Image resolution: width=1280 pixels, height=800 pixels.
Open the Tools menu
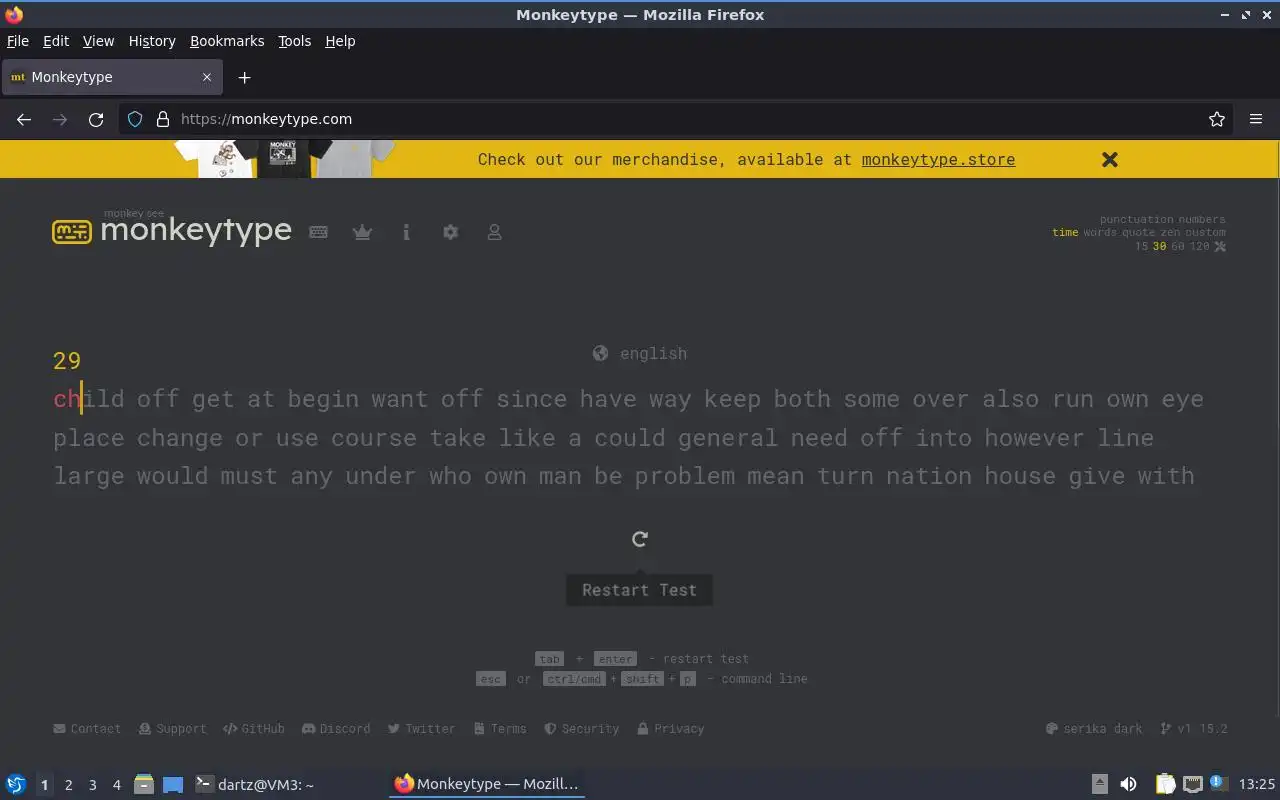[294, 41]
